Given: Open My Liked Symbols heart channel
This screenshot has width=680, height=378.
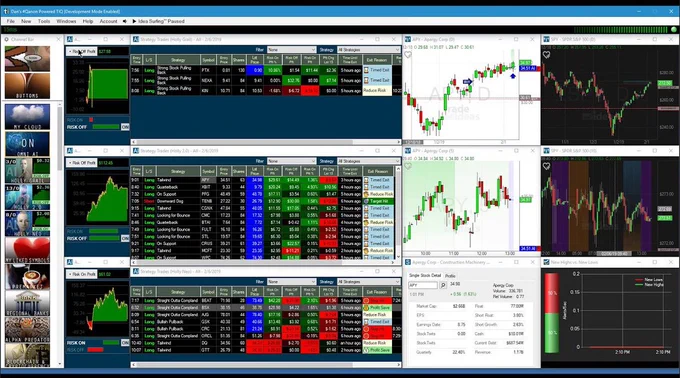Looking at the screenshot, I should [x=27, y=250].
